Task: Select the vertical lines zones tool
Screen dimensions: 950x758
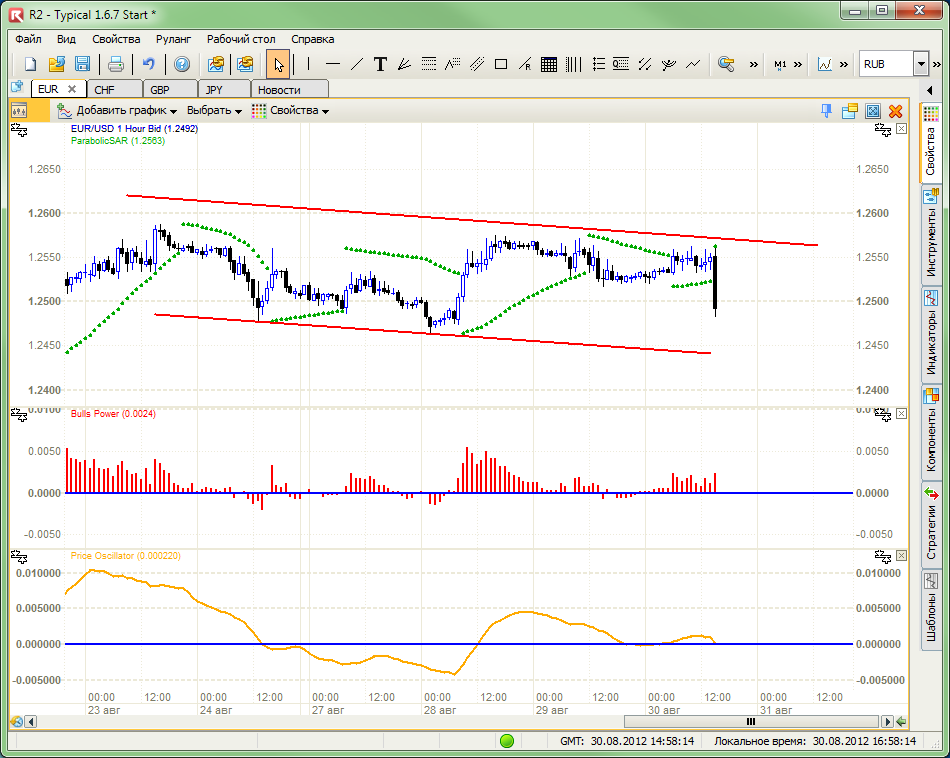Action: point(573,64)
